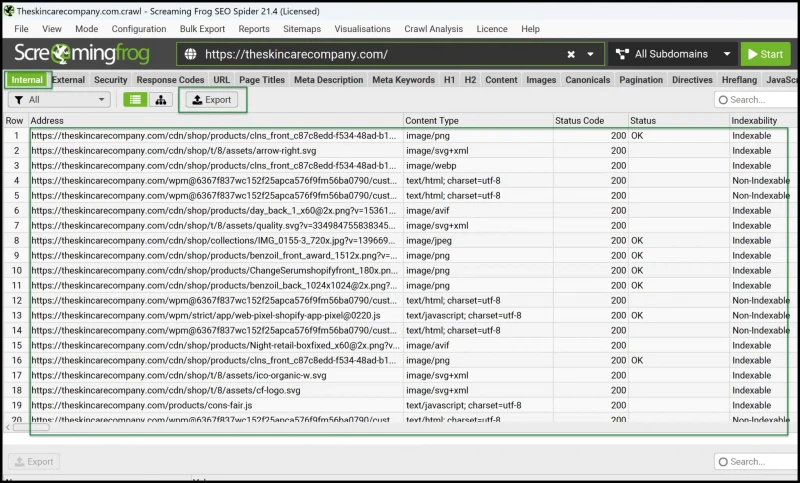The height and width of the screenshot is (483, 800).
Task: Switch to tree view icon
Action: click(x=161, y=99)
